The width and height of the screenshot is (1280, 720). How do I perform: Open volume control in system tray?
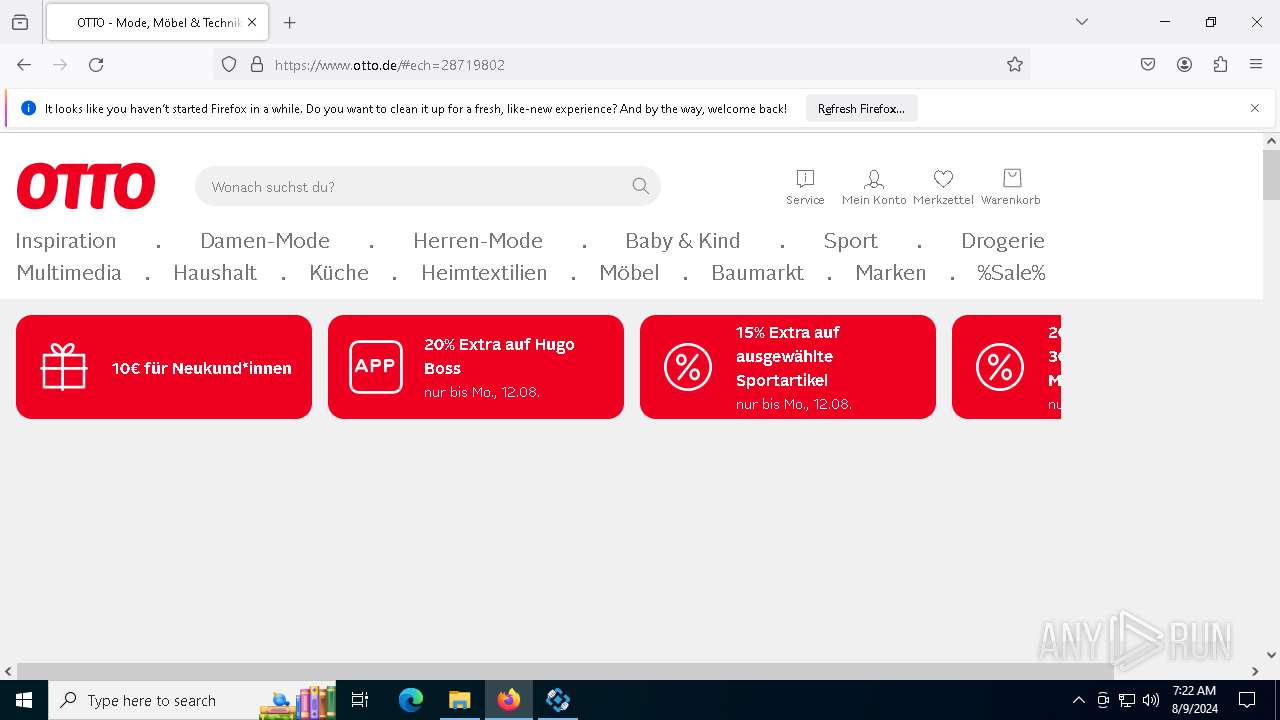point(1151,700)
